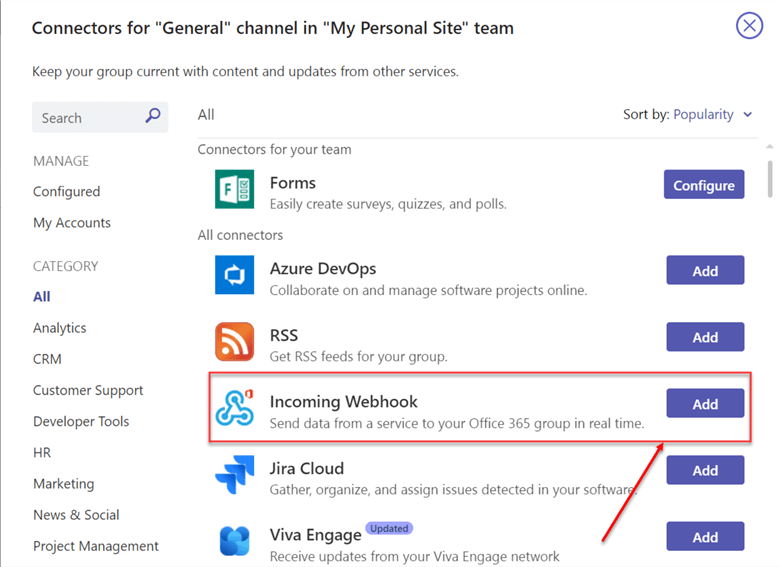
Task: Click the Jira Cloud icon
Action: coord(235,475)
